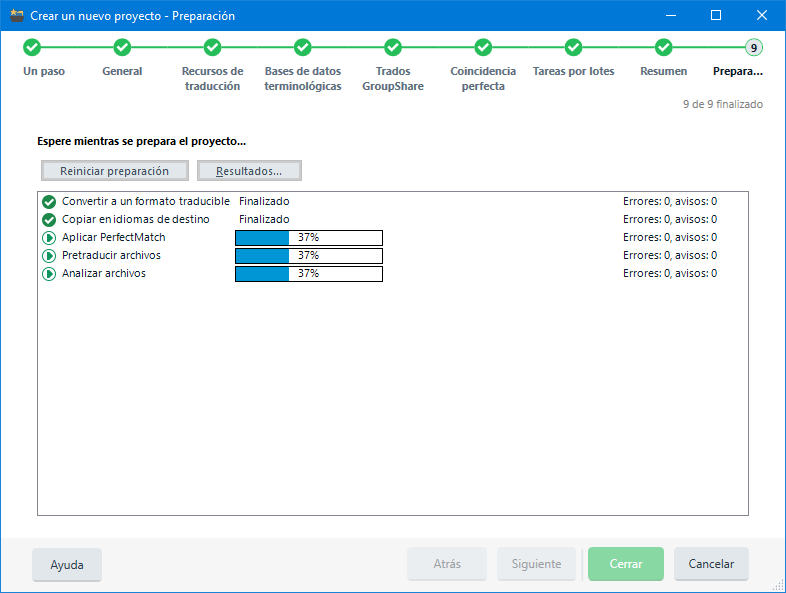The image size is (786, 593).
Task: Click the Aplicar PerfectMatch progress bar
Action: coord(309,238)
